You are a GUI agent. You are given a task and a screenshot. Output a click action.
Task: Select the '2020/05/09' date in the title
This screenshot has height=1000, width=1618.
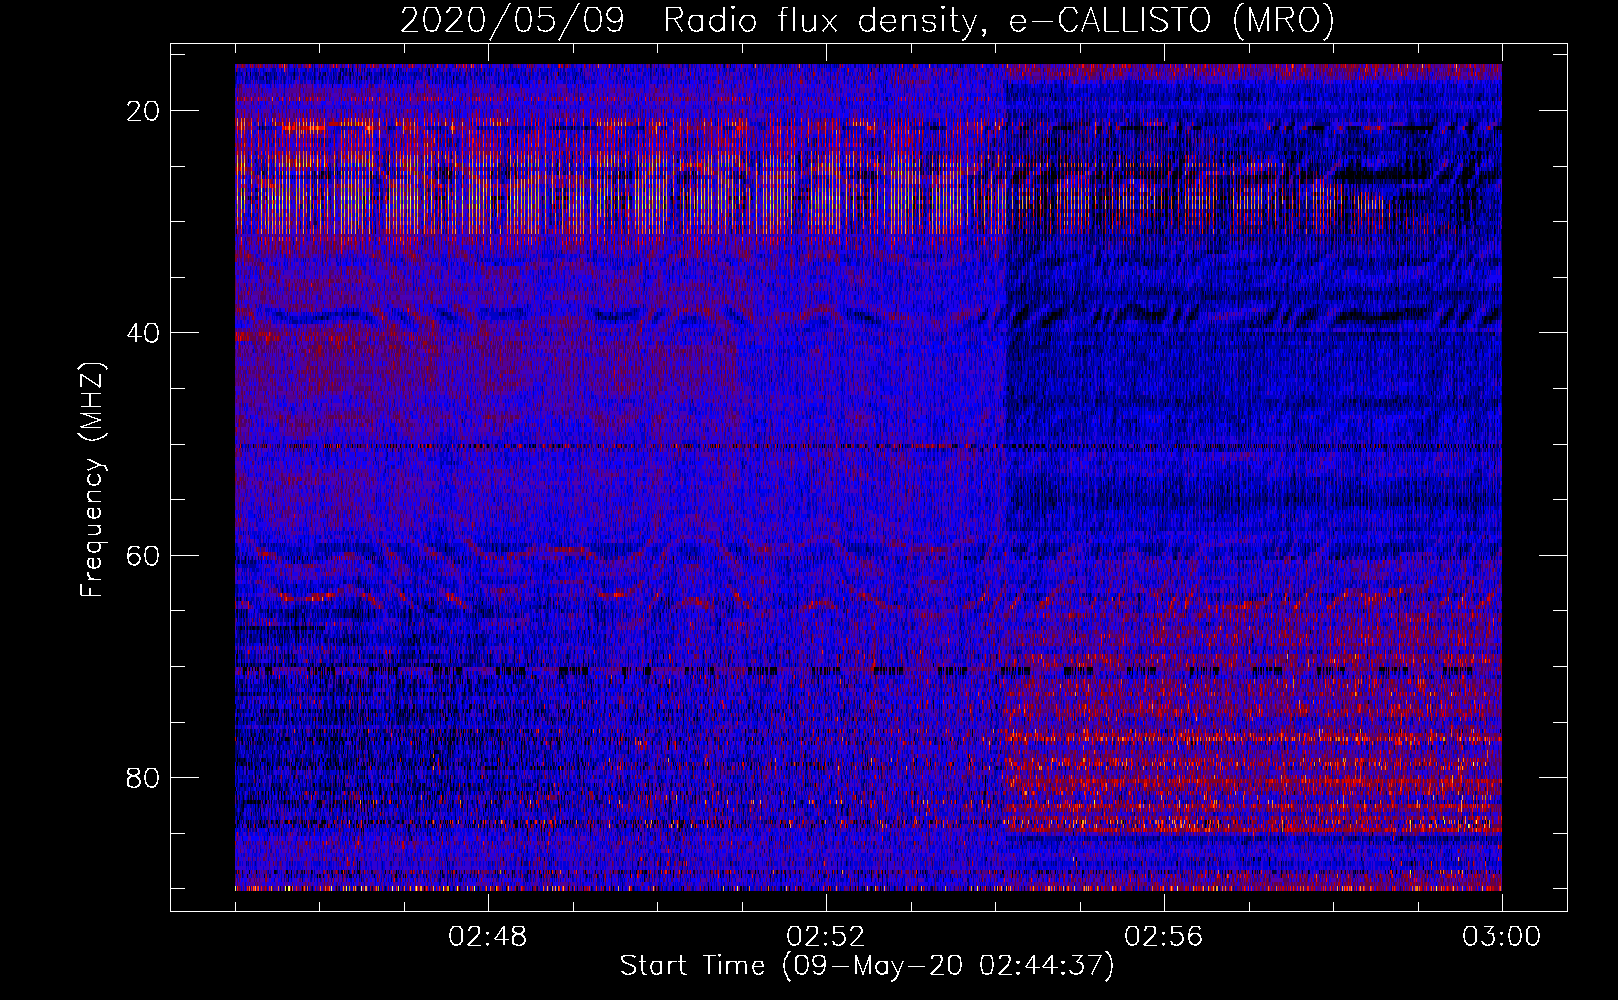(x=512, y=21)
